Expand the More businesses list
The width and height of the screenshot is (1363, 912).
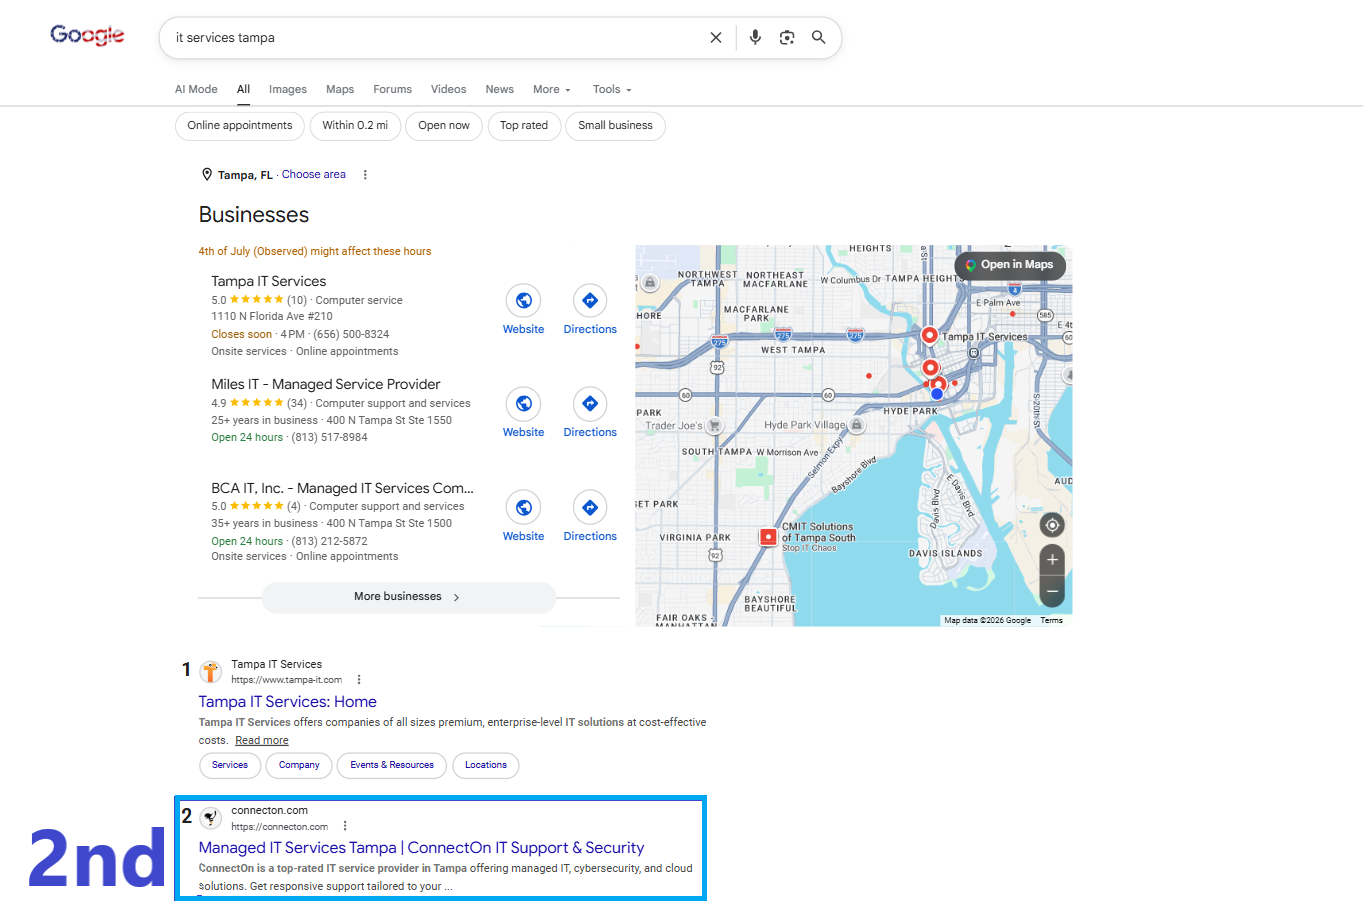tap(408, 597)
